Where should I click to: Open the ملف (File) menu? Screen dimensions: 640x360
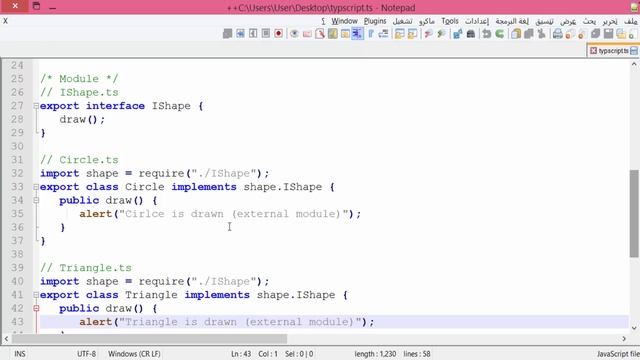(631, 21)
